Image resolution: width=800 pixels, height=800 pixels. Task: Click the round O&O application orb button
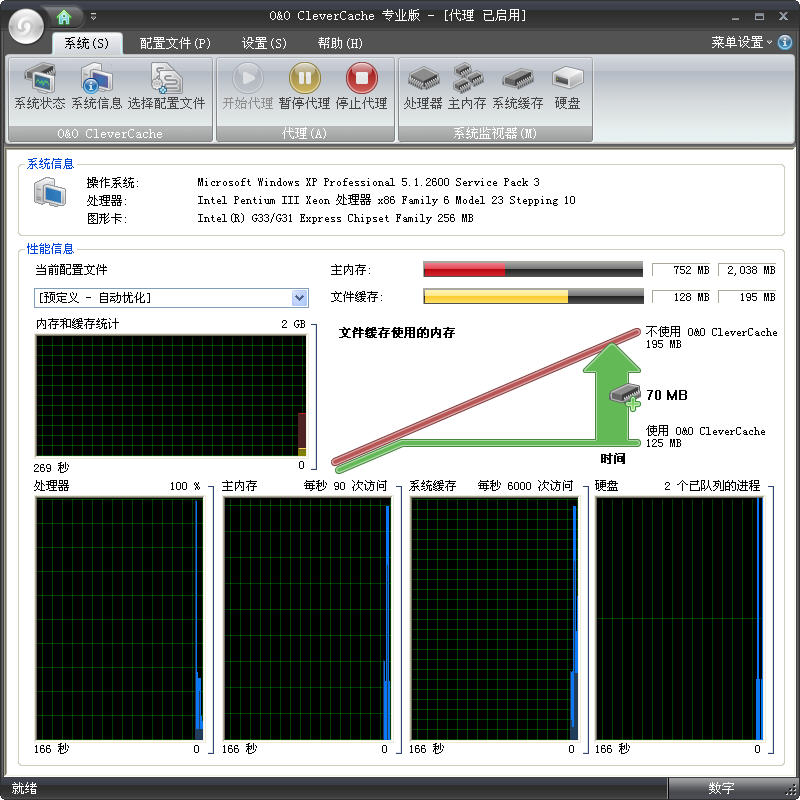click(24, 24)
